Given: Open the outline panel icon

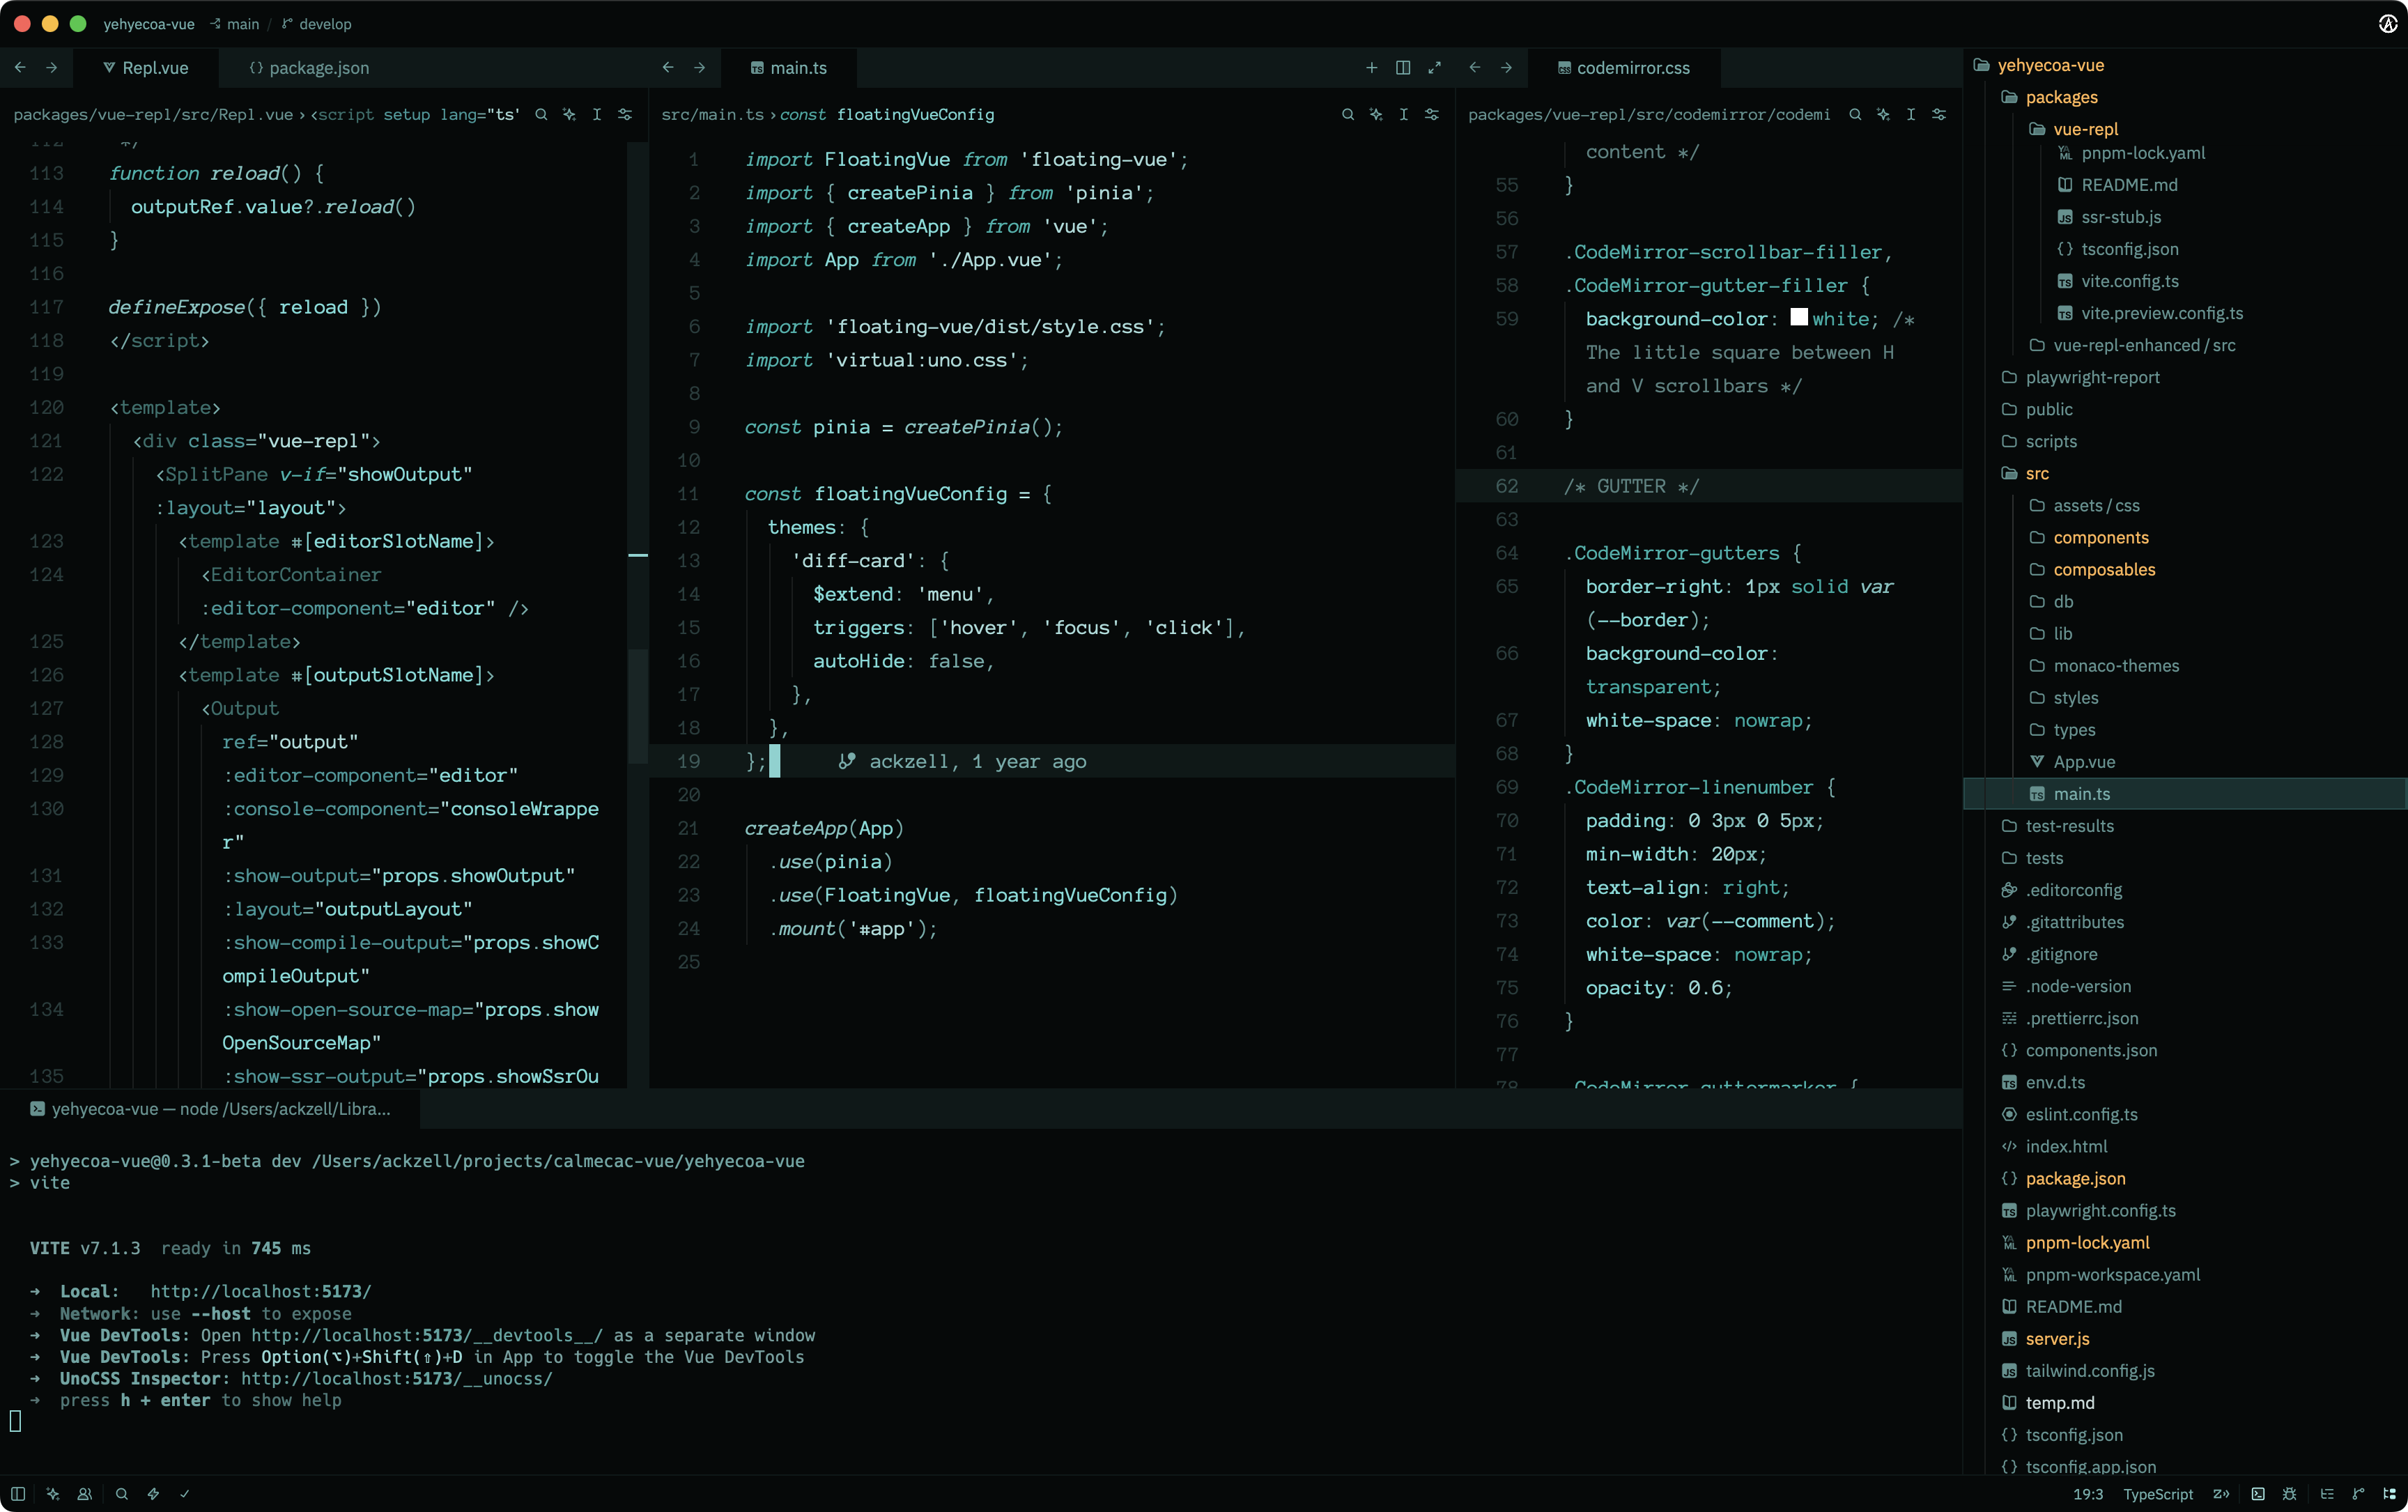Looking at the screenshot, I should (x=2327, y=1493).
